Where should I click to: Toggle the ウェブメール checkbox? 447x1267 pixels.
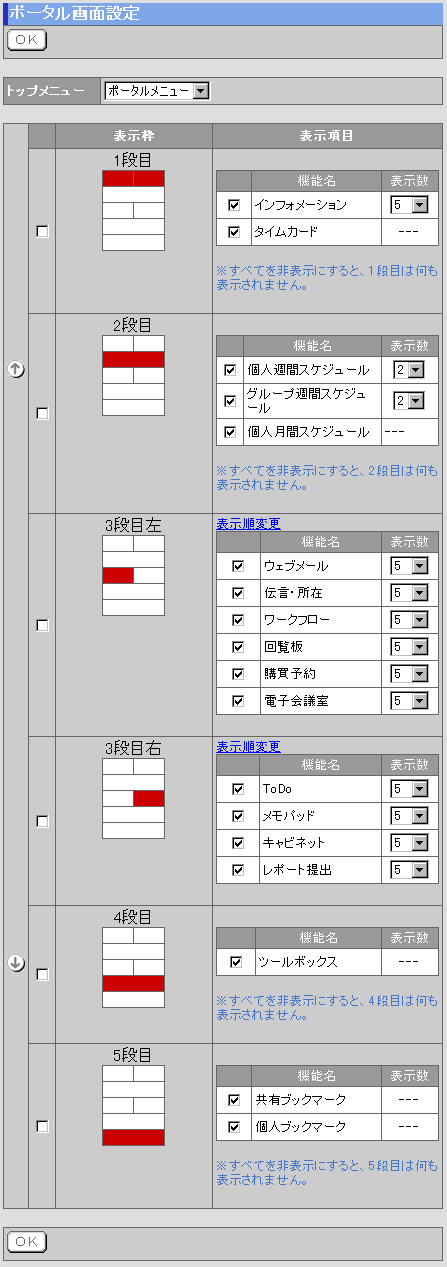click(x=238, y=565)
